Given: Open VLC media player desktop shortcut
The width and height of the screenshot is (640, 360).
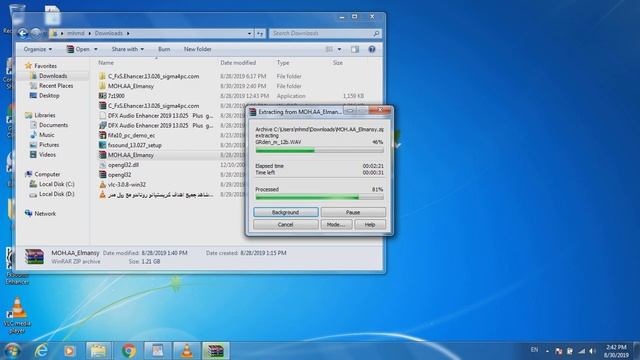Looking at the screenshot, I should point(17,315).
